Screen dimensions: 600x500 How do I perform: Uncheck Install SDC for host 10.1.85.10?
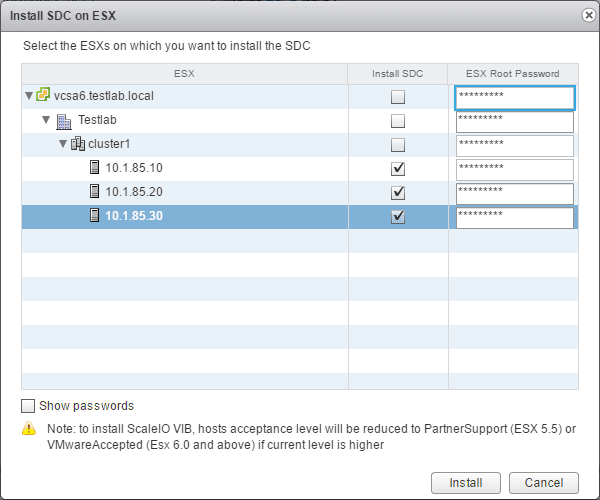pos(398,169)
